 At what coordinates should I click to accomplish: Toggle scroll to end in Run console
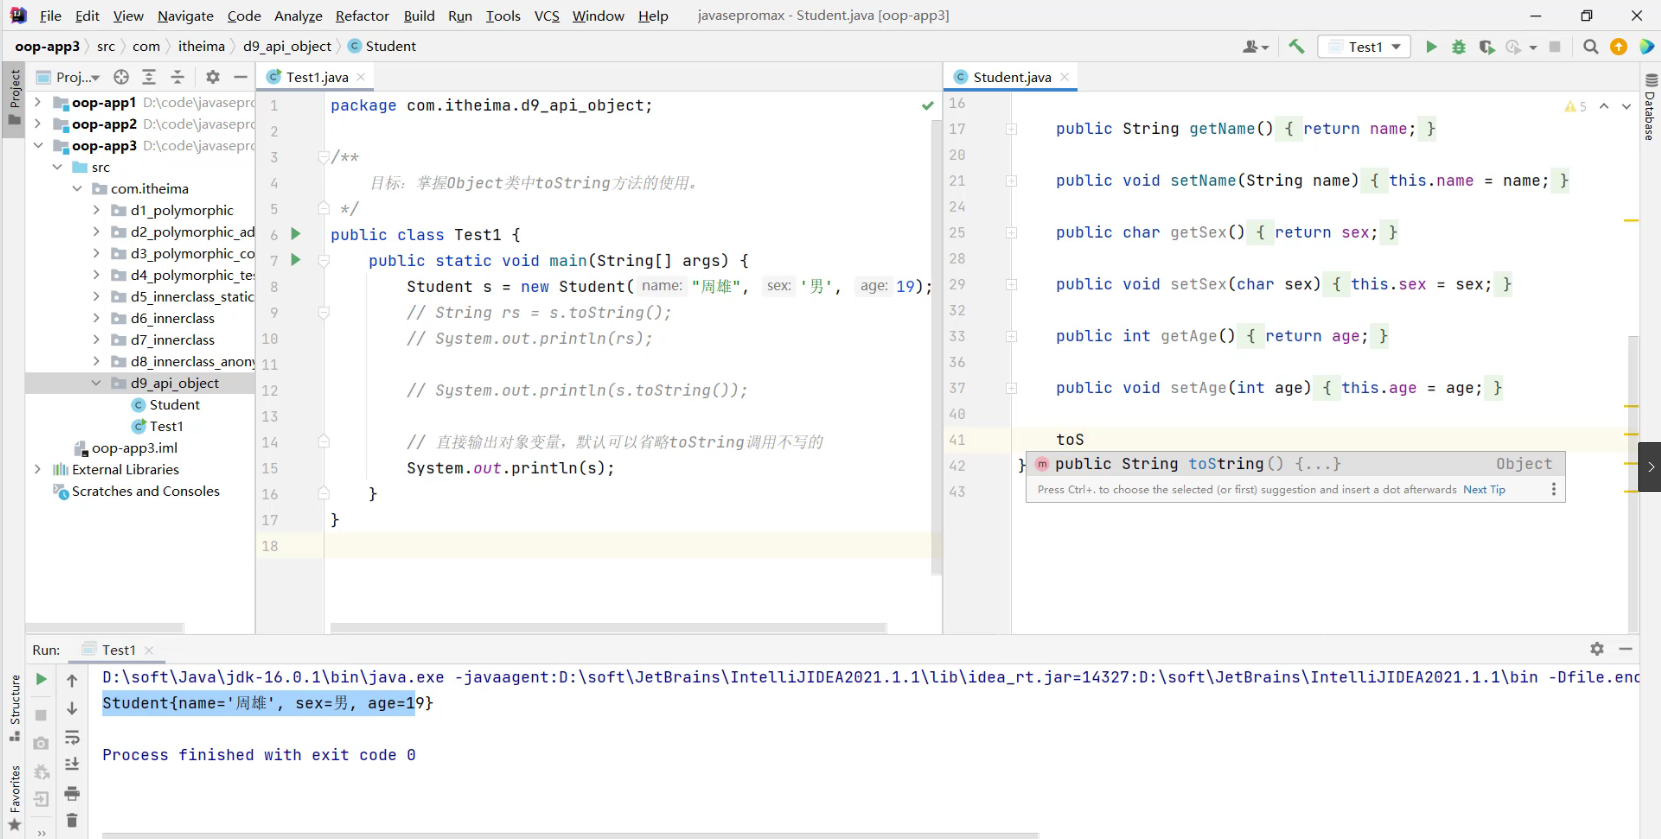72,765
